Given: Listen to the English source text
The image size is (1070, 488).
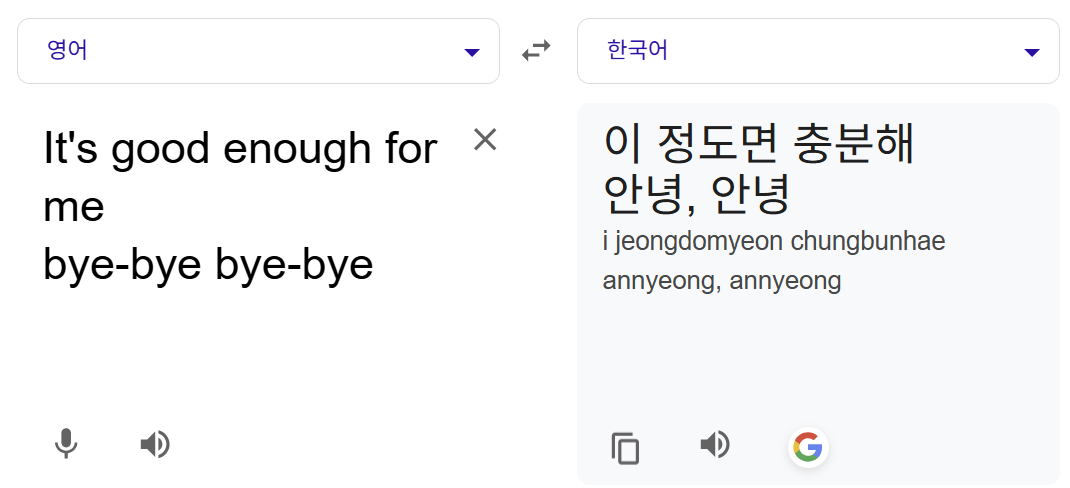Looking at the screenshot, I should tap(155, 444).
